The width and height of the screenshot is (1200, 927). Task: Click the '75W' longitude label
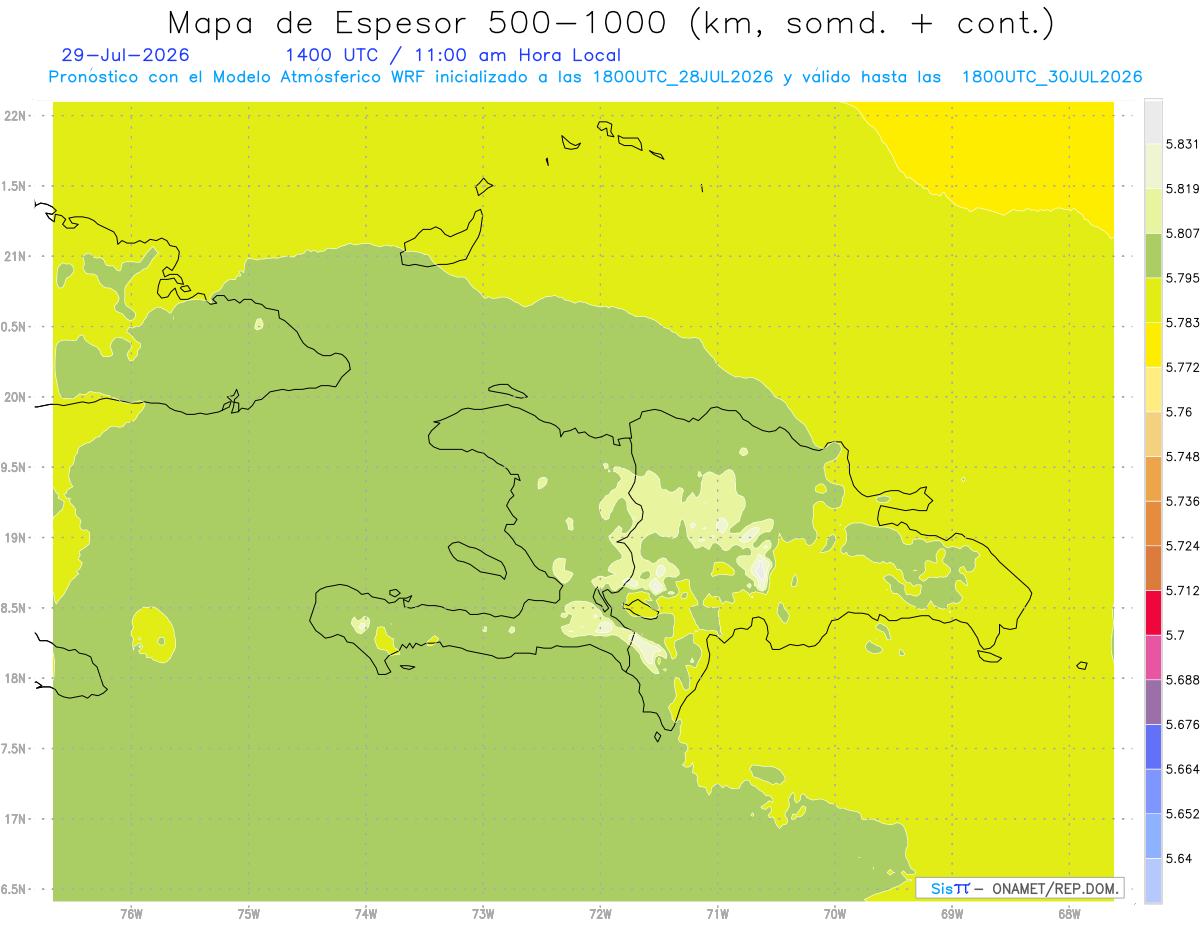[249, 914]
